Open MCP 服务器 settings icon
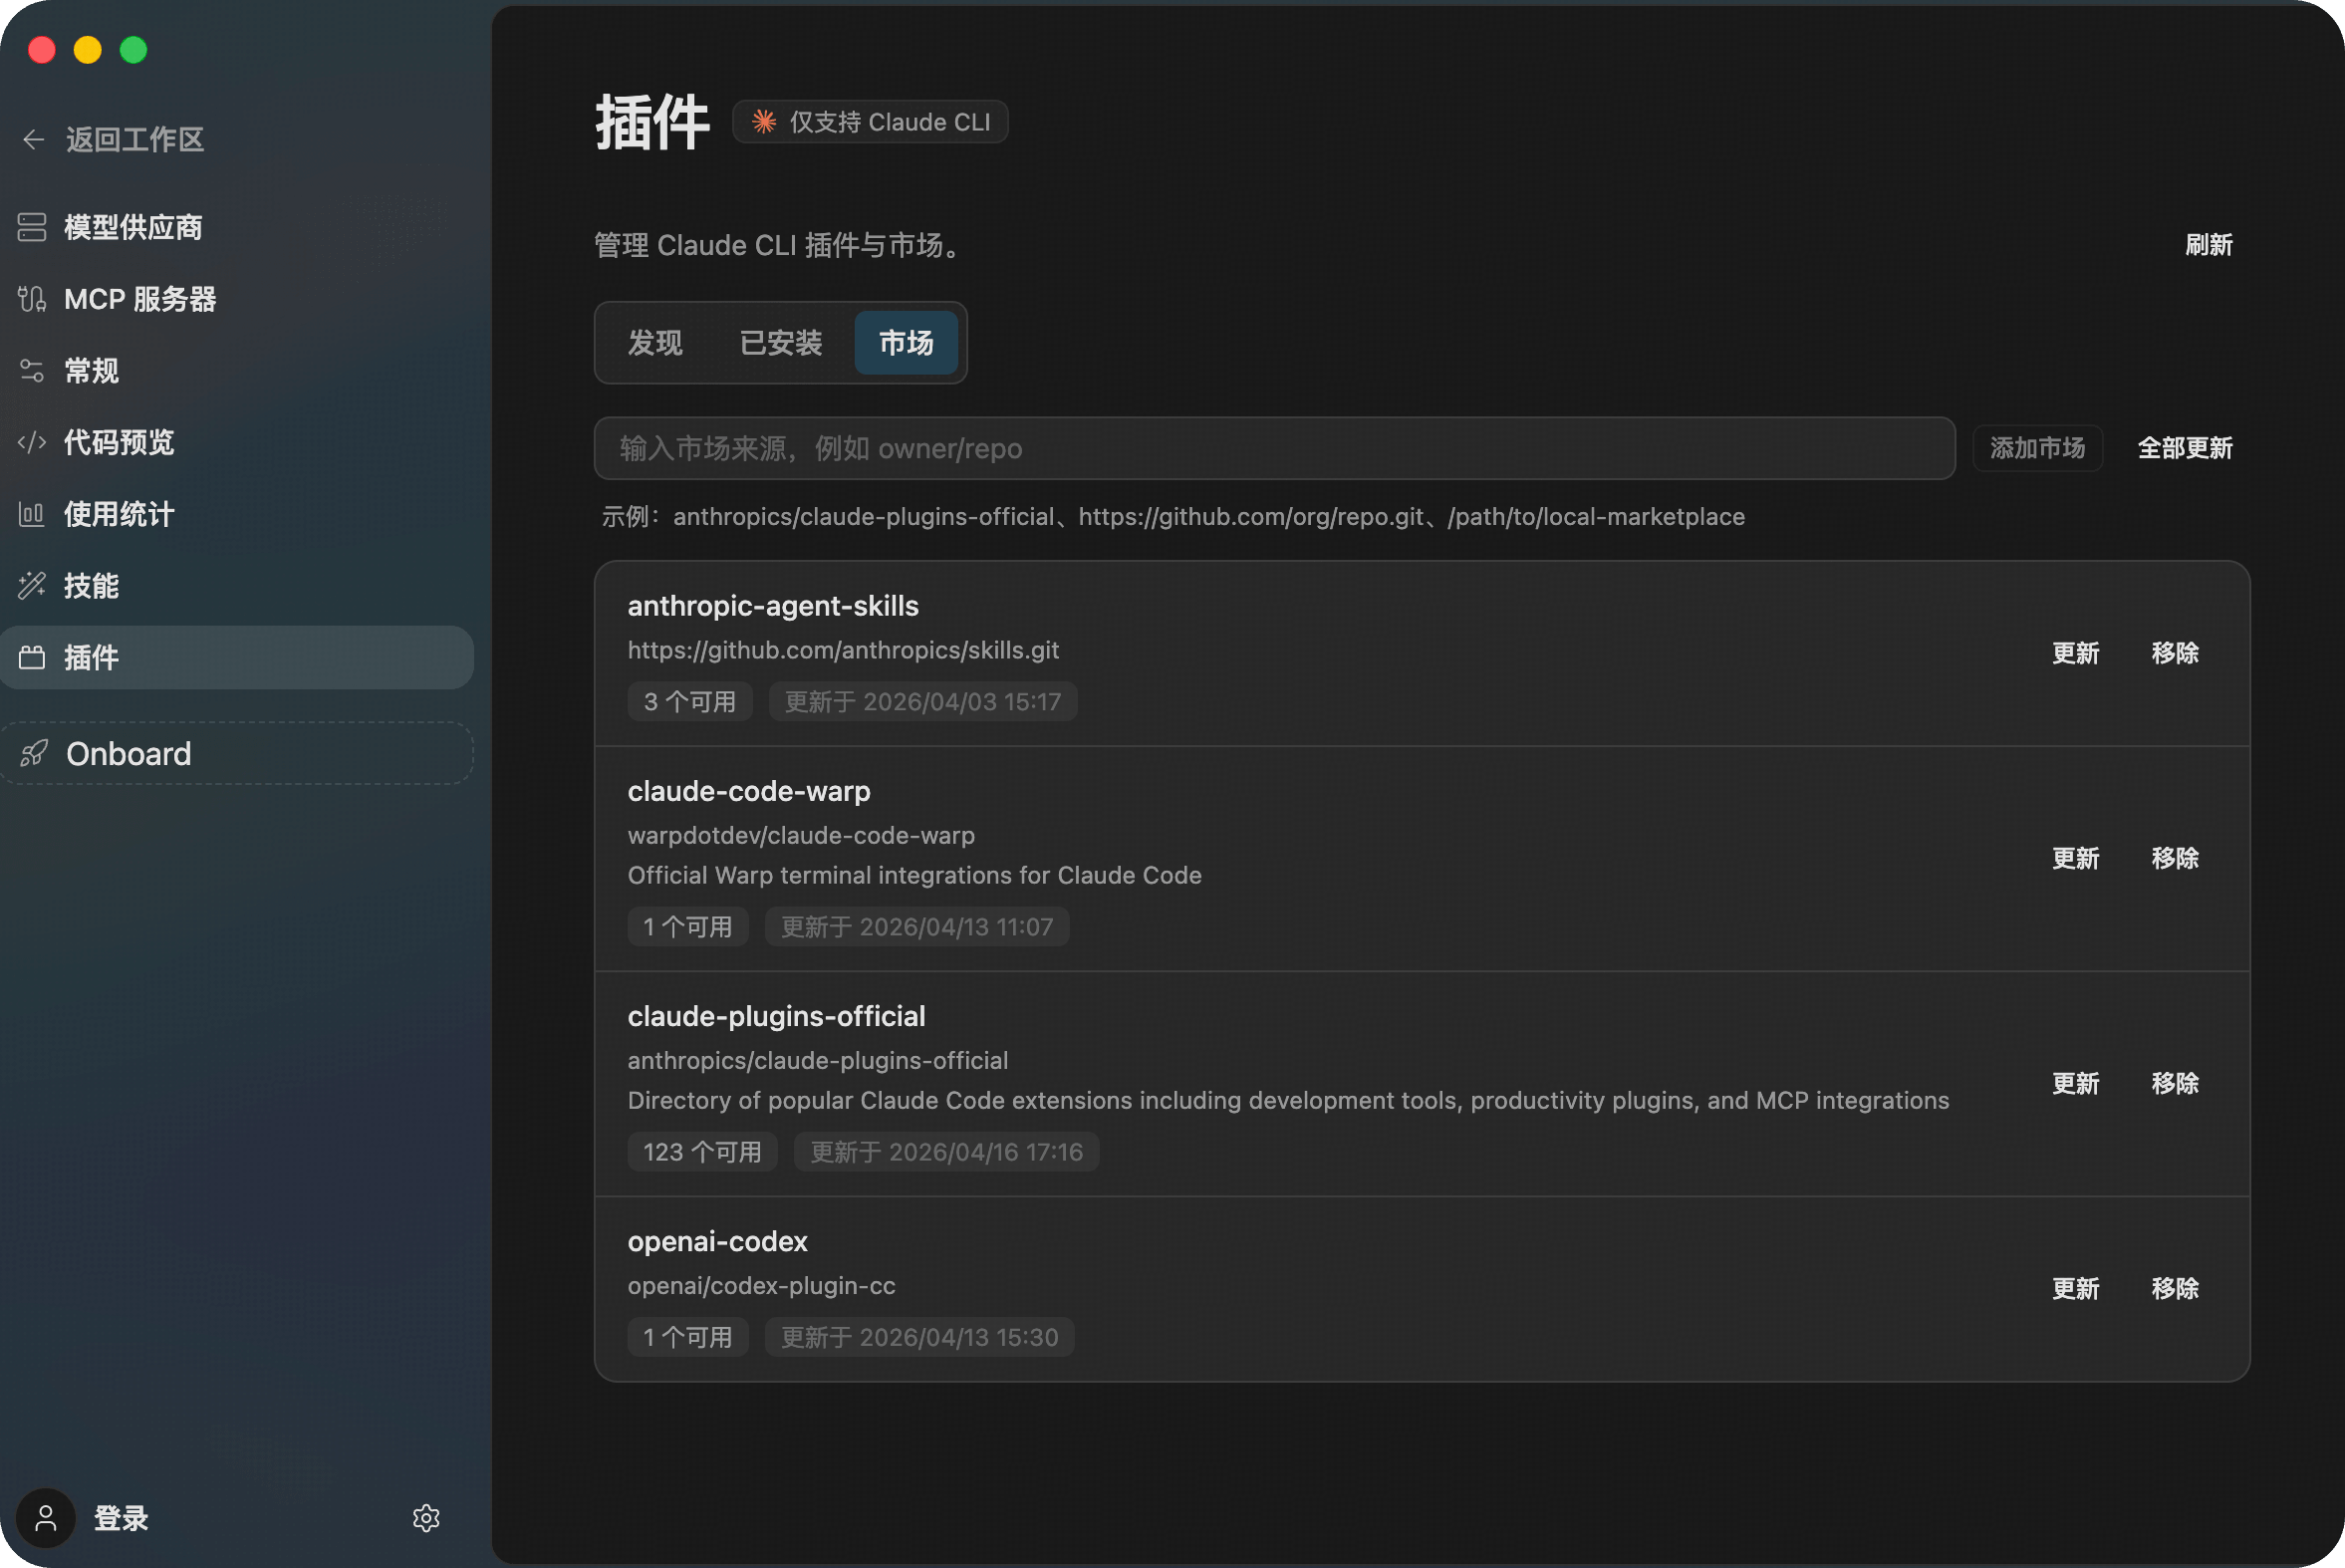The height and width of the screenshot is (1568, 2345). 32,299
